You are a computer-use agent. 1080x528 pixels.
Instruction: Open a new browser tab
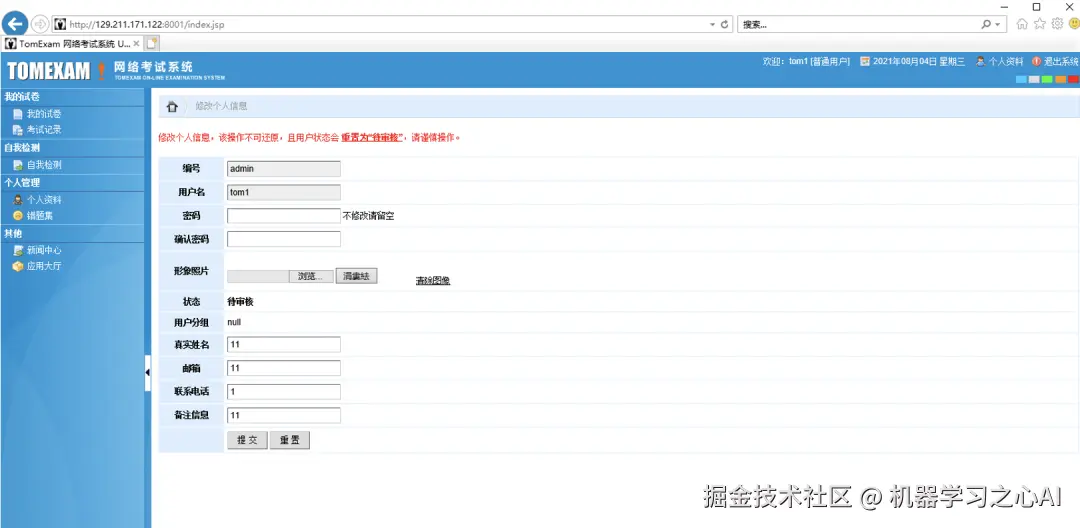click(152, 43)
